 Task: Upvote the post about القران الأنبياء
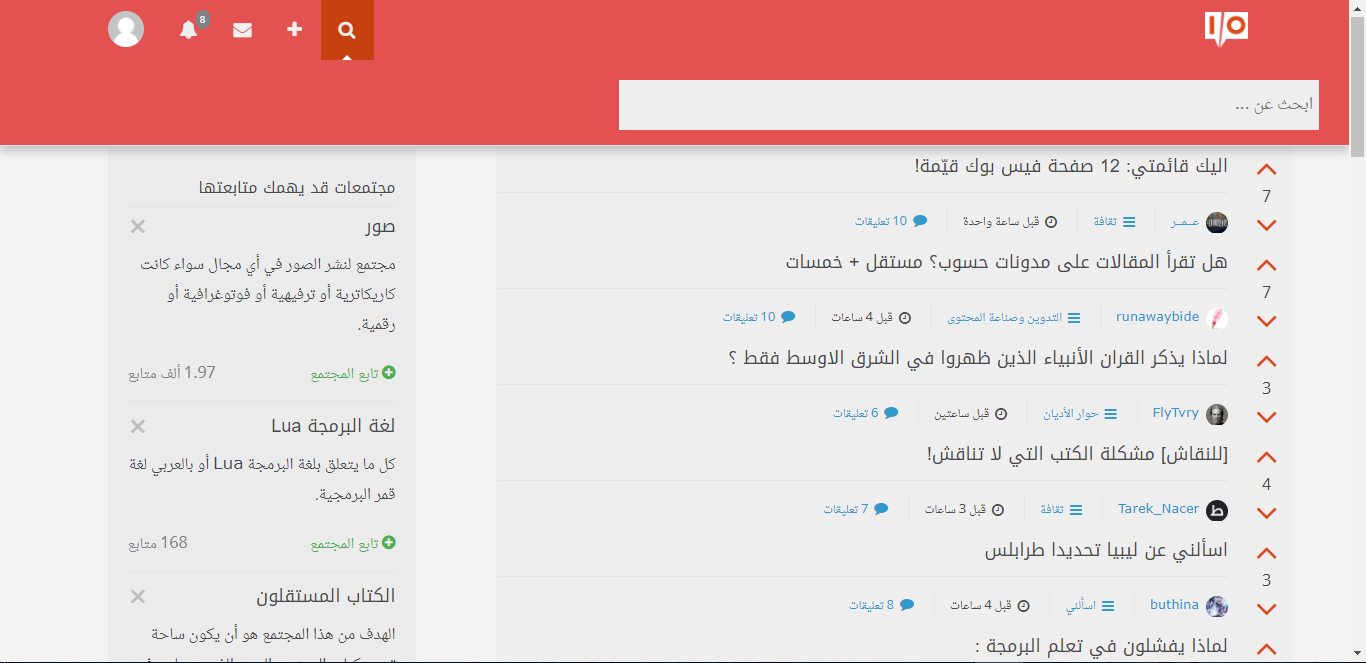coord(1266,362)
